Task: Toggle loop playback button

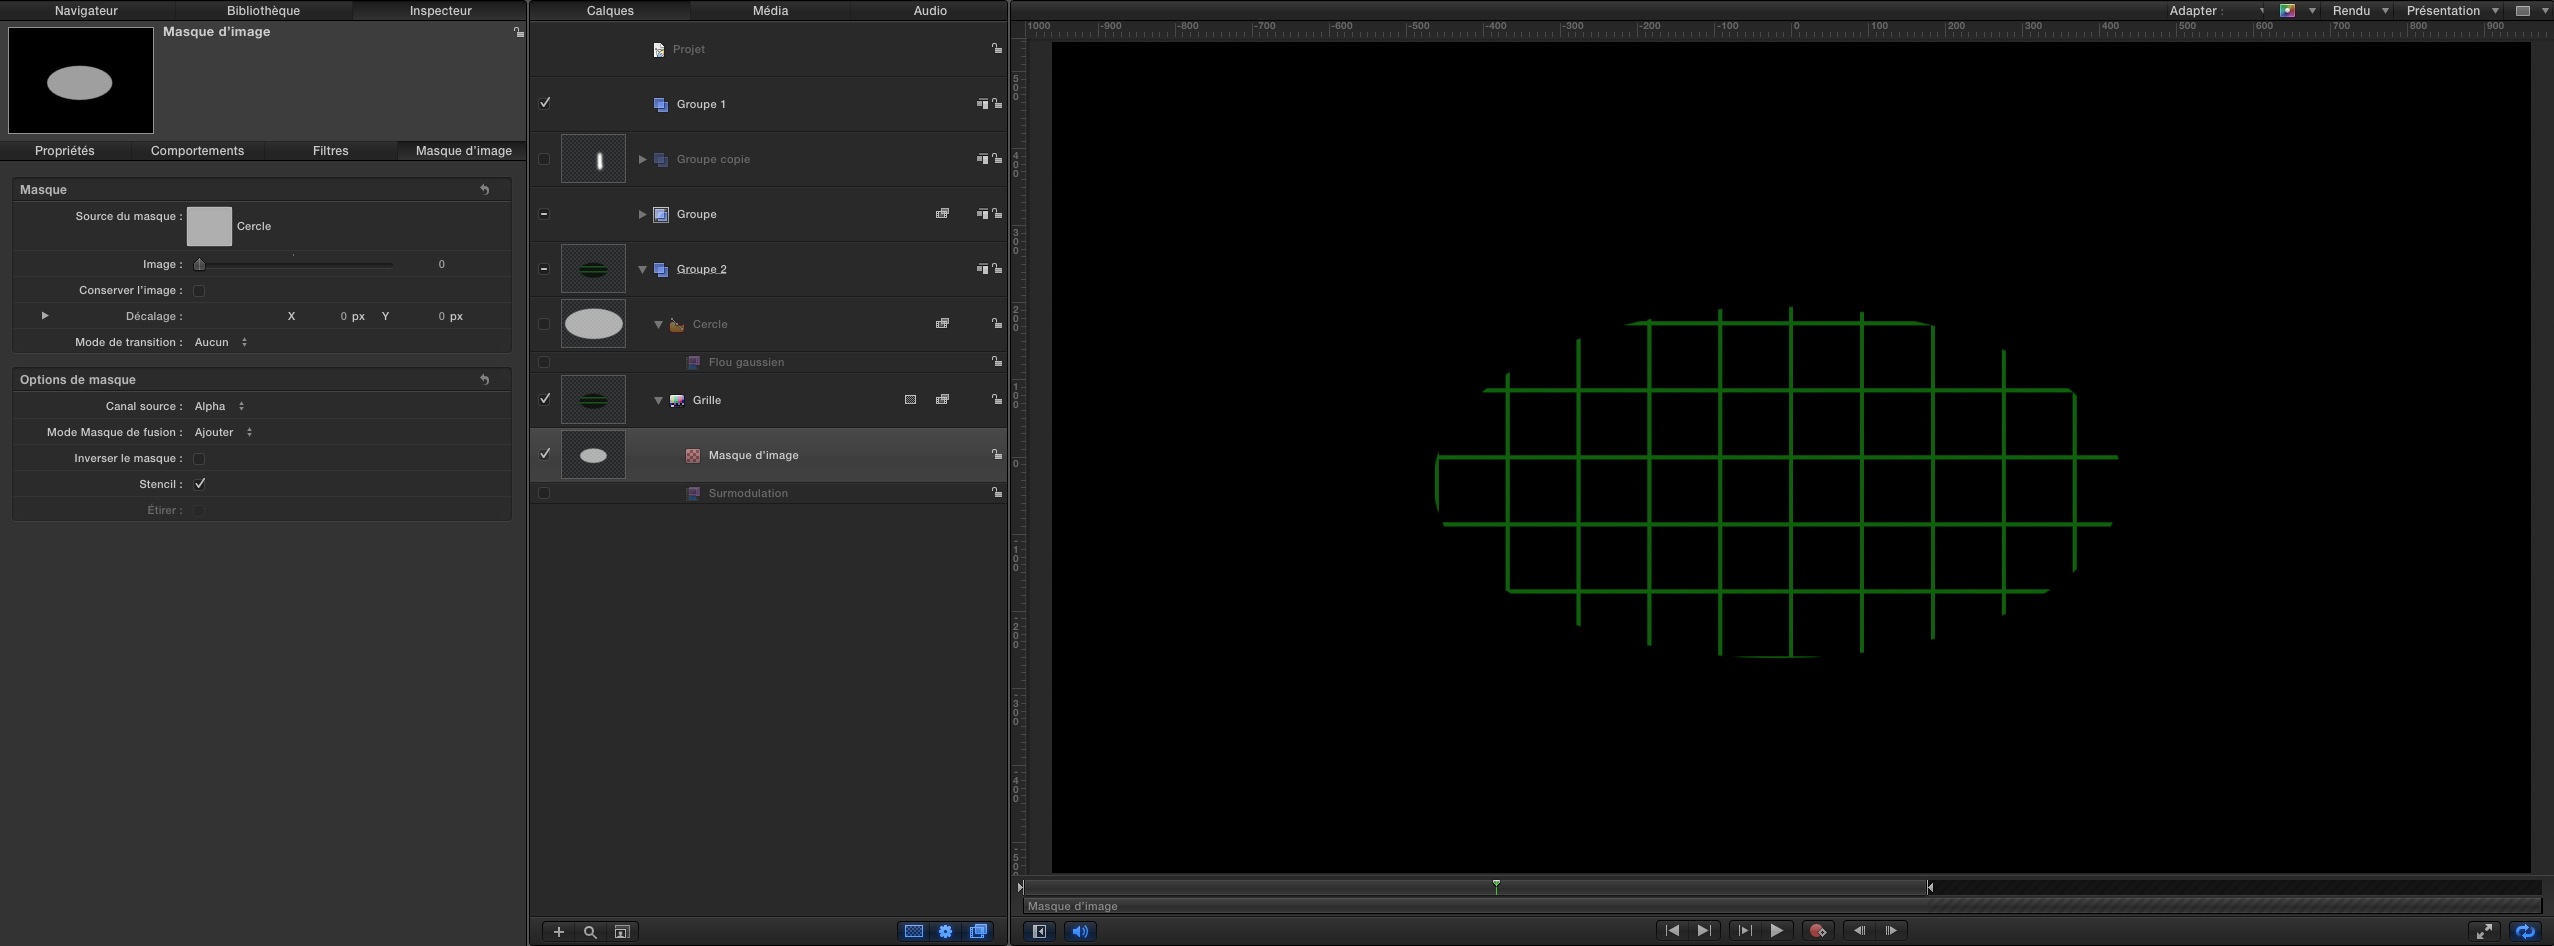Action: pos(2524,931)
